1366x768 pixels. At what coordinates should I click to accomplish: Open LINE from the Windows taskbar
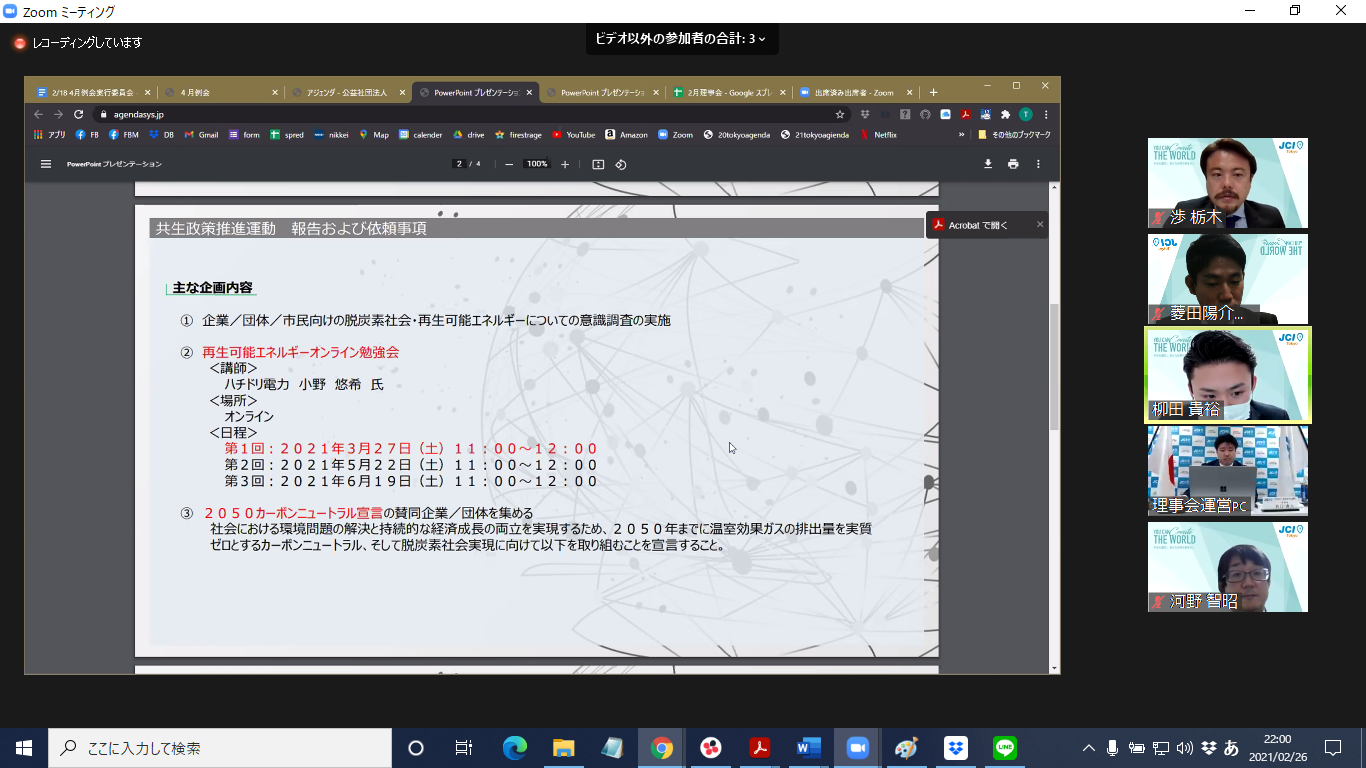tap(1004, 748)
